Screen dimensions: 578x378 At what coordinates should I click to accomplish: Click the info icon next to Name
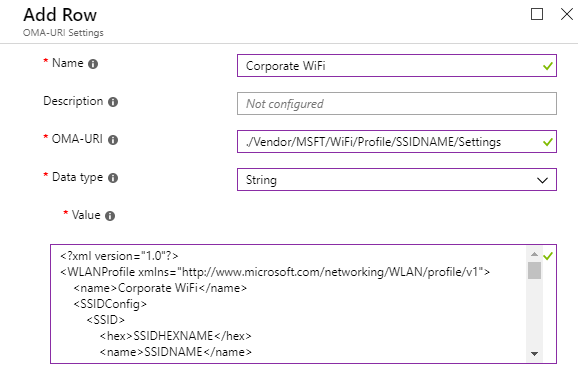pos(93,64)
